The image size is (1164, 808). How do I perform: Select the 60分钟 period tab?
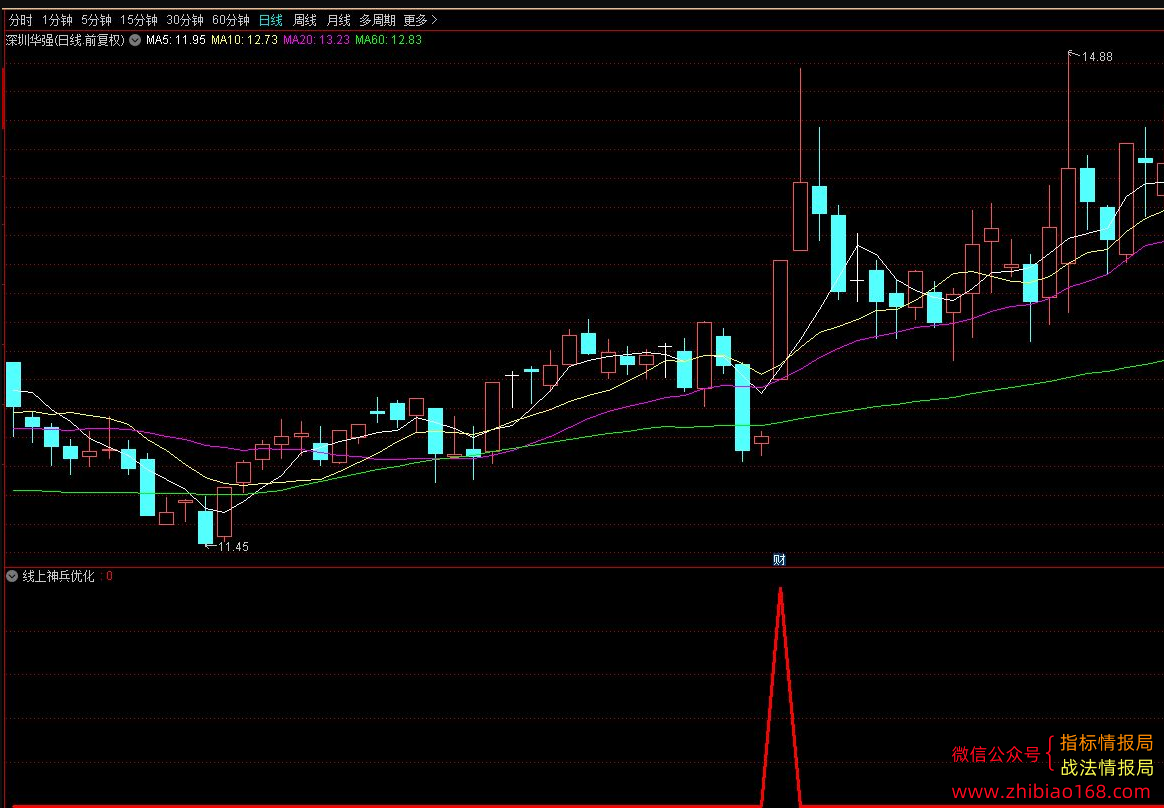(x=231, y=20)
